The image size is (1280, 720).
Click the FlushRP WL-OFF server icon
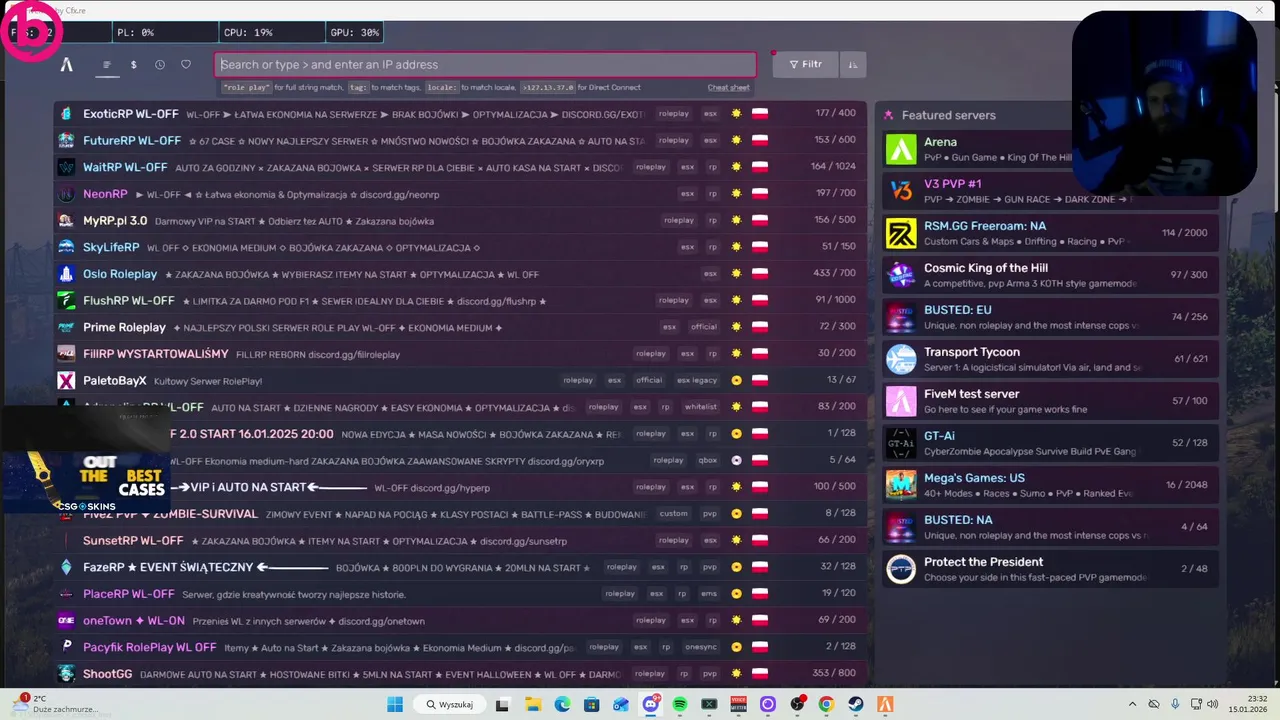tap(66, 301)
